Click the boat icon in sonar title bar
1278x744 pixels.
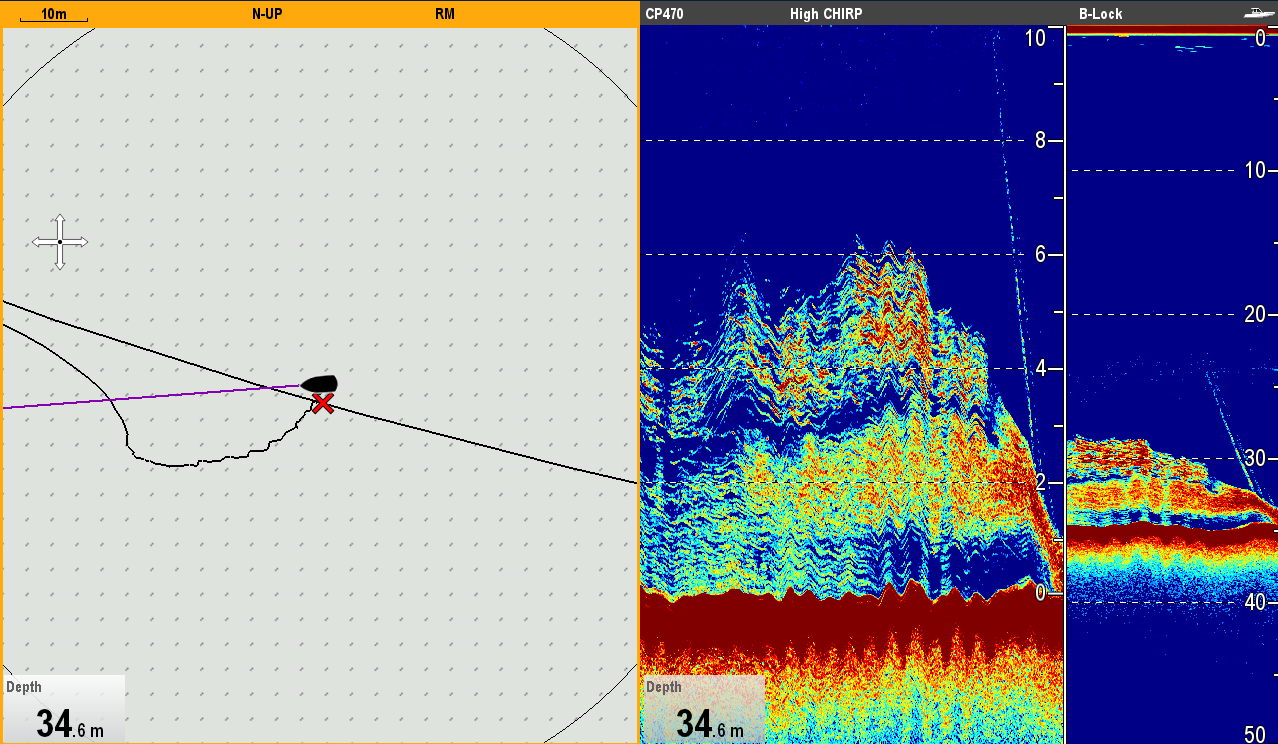(x=1255, y=13)
